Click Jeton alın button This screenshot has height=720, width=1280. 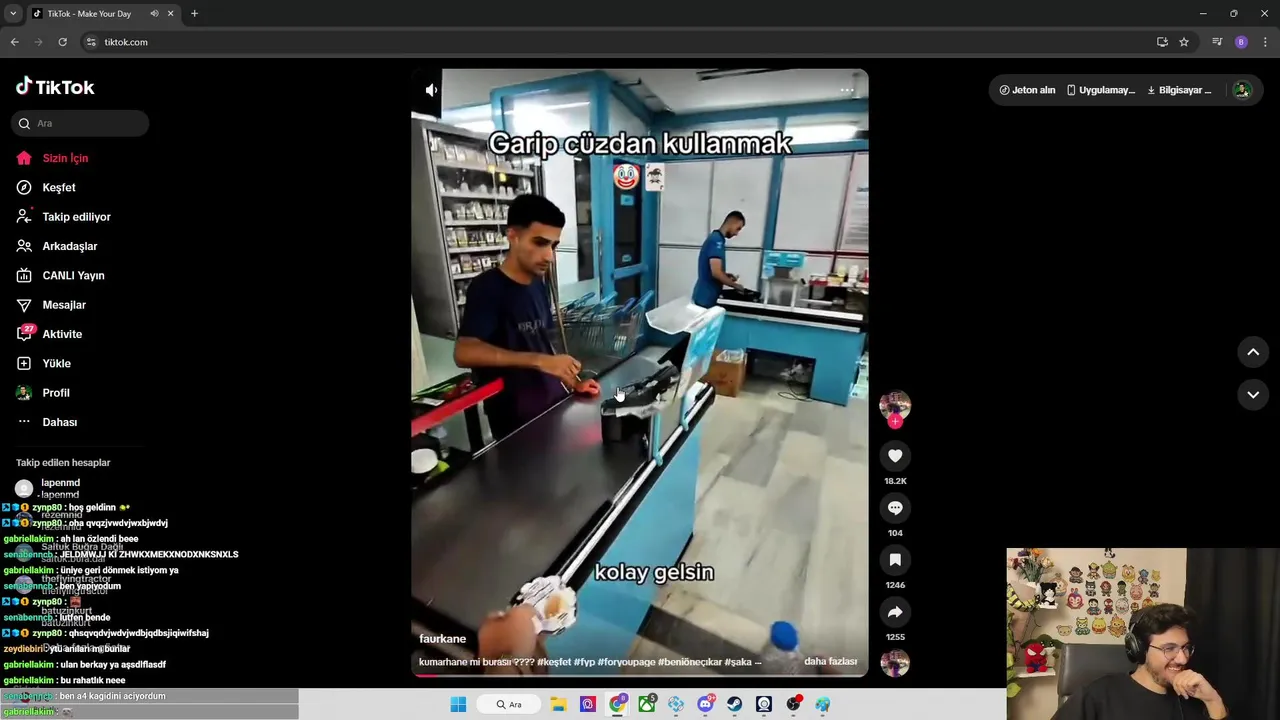coord(1027,90)
